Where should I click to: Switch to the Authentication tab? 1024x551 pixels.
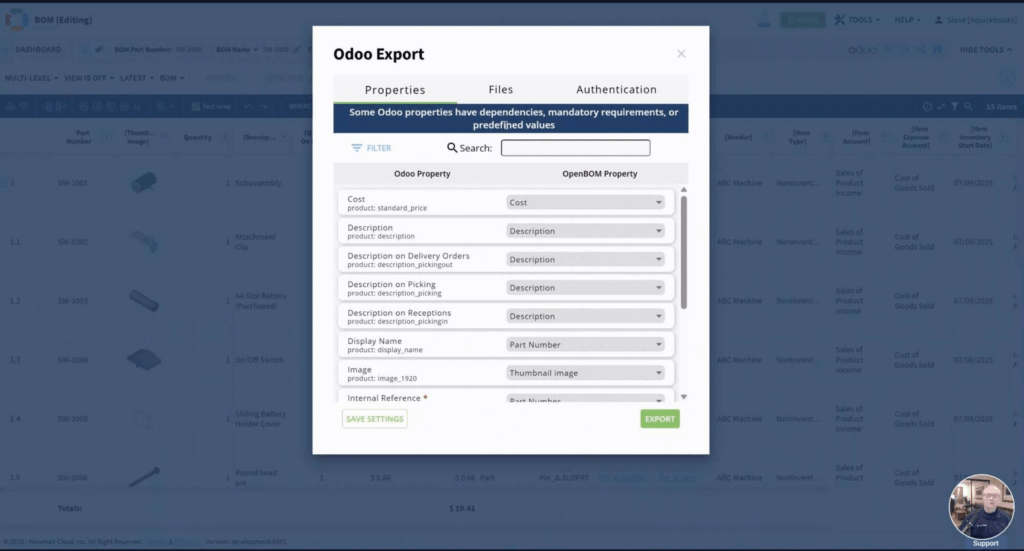(x=616, y=90)
